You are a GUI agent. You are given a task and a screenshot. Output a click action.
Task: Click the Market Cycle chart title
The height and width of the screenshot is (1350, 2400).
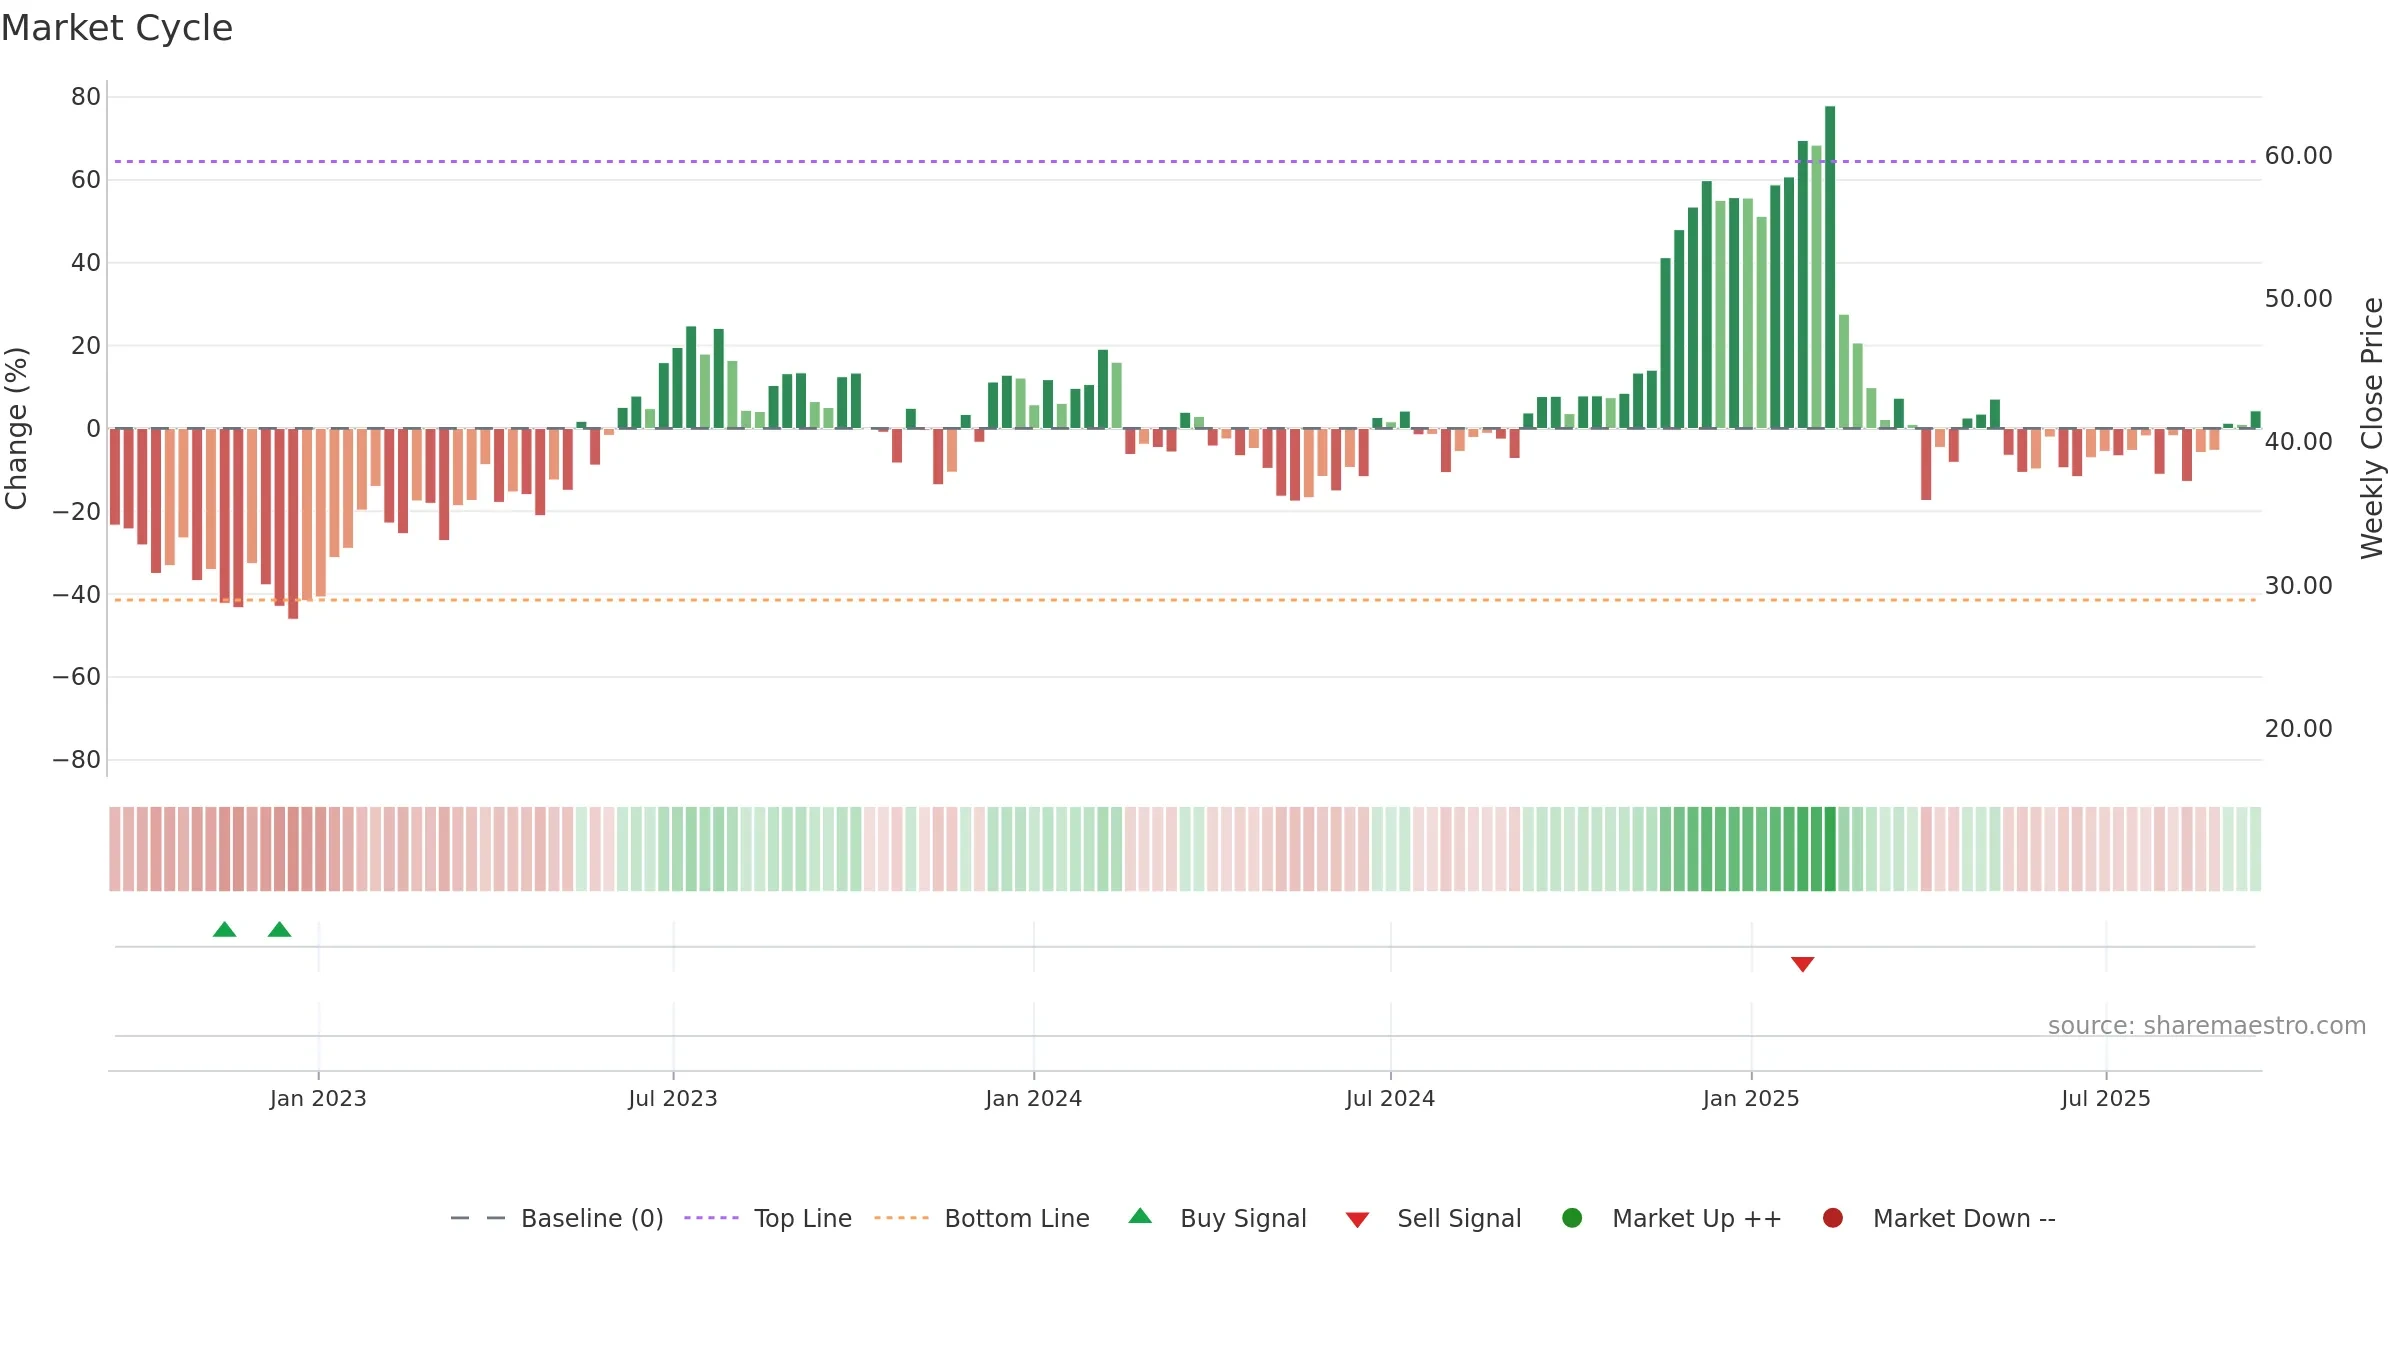117,28
